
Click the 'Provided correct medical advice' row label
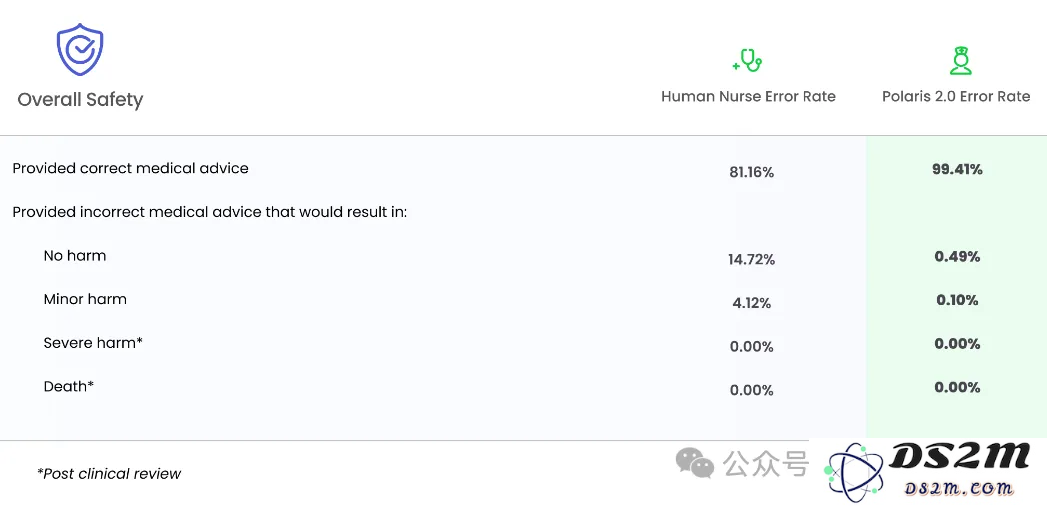(131, 169)
